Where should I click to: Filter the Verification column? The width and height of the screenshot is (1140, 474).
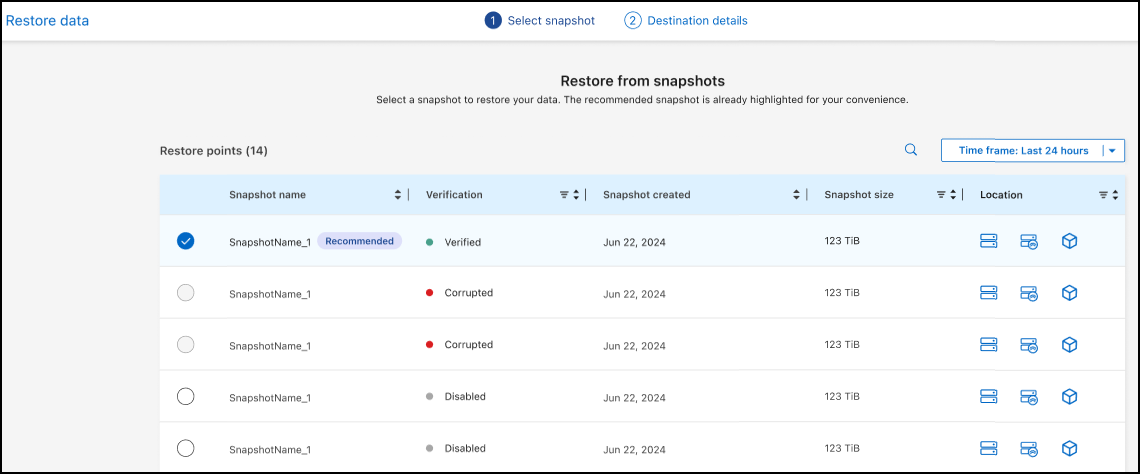(x=564, y=195)
